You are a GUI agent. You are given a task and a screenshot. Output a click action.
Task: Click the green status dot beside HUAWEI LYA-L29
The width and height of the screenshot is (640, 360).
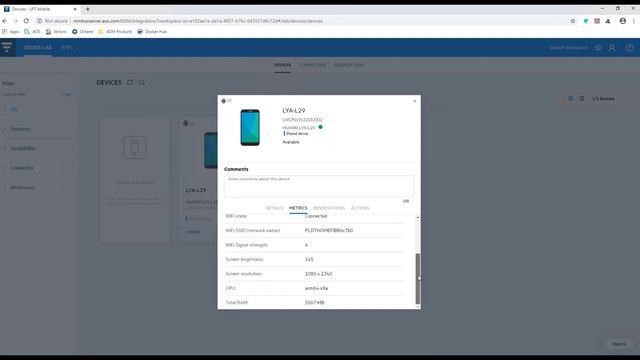tap(320, 127)
